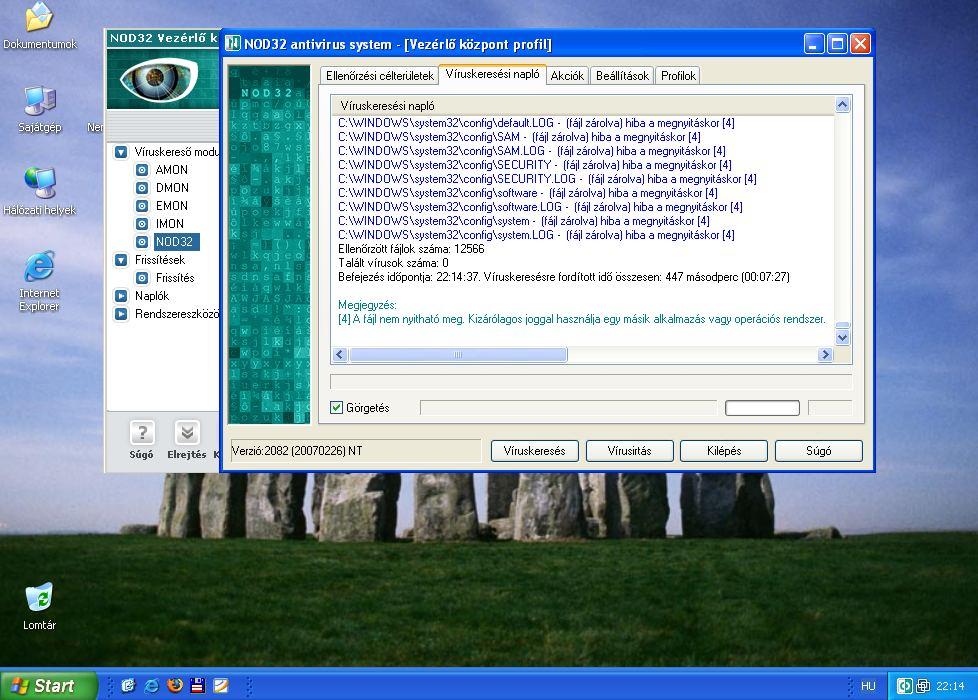Toggle the Görgetés checkbox
This screenshot has height=700, width=978.
point(337,407)
